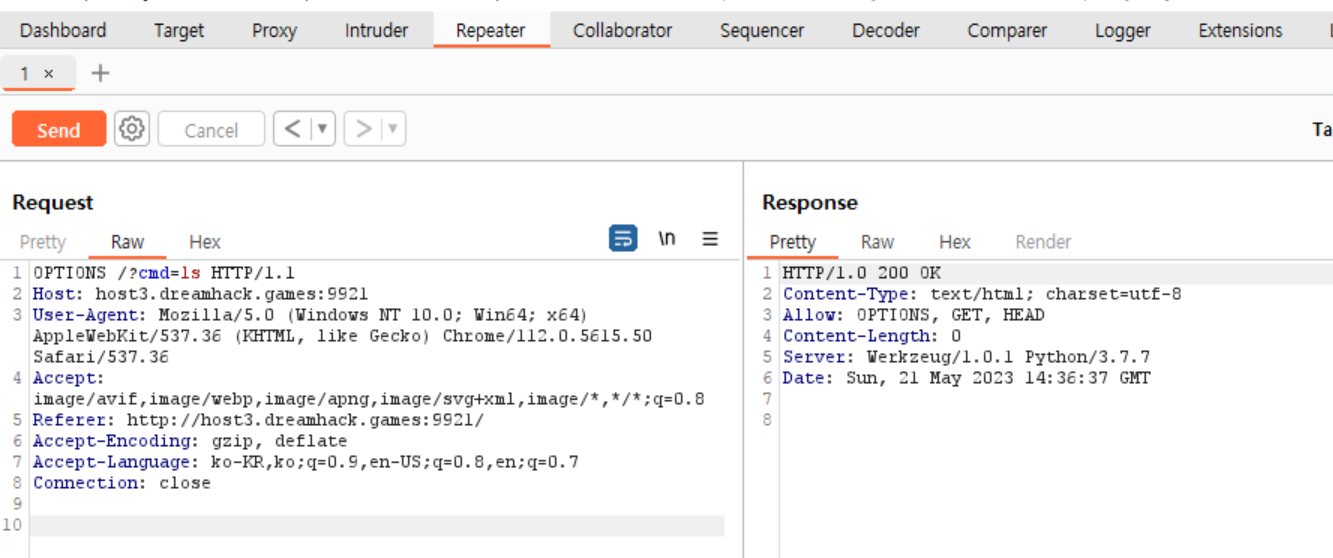Select the Response Pretty view tab

(x=793, y=242)
